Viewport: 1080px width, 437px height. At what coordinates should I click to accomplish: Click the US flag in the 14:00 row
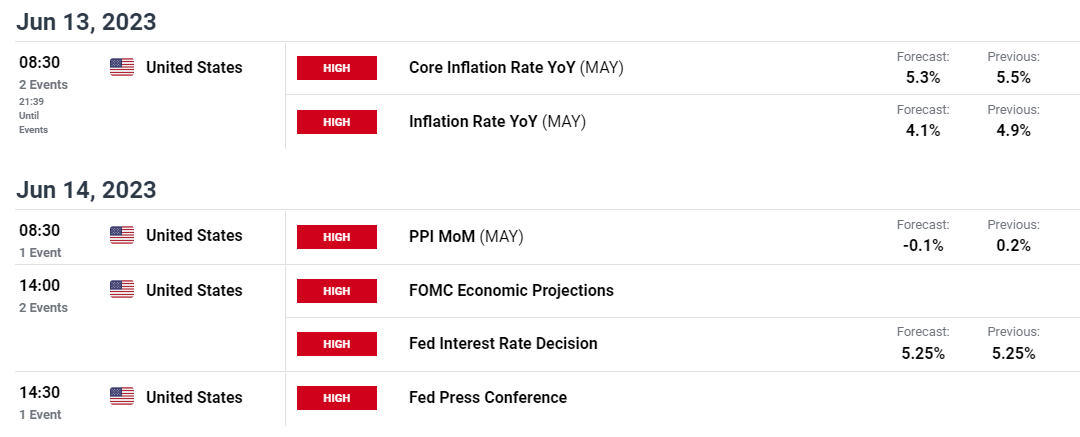(122, 289)
